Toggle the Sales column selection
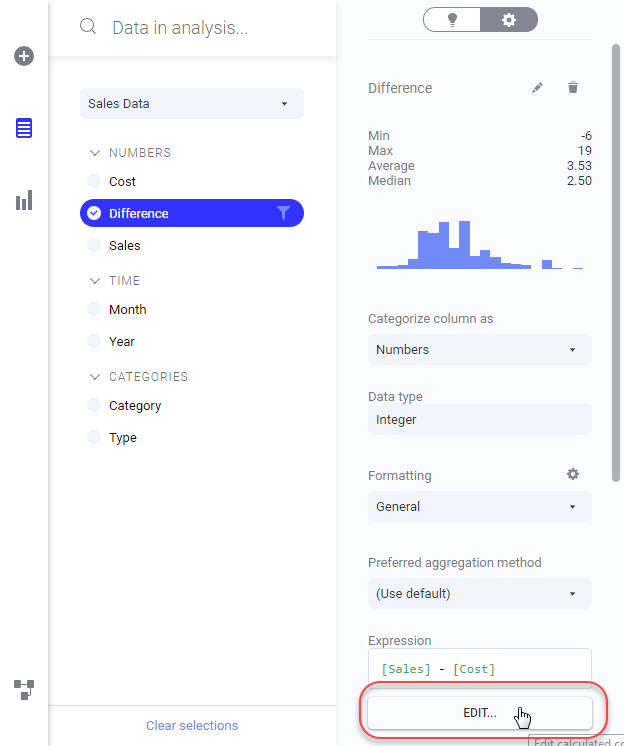The height and width of the screenshot is (746, 624). tap(94, 245)
